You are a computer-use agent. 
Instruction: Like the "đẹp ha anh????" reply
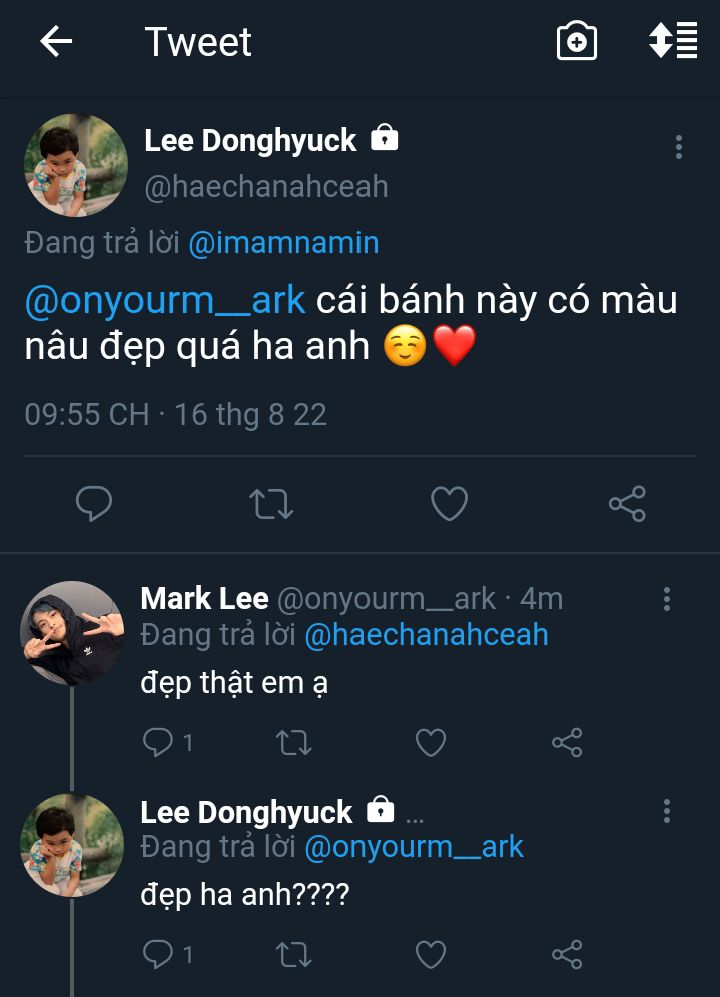tap(431, 954)
